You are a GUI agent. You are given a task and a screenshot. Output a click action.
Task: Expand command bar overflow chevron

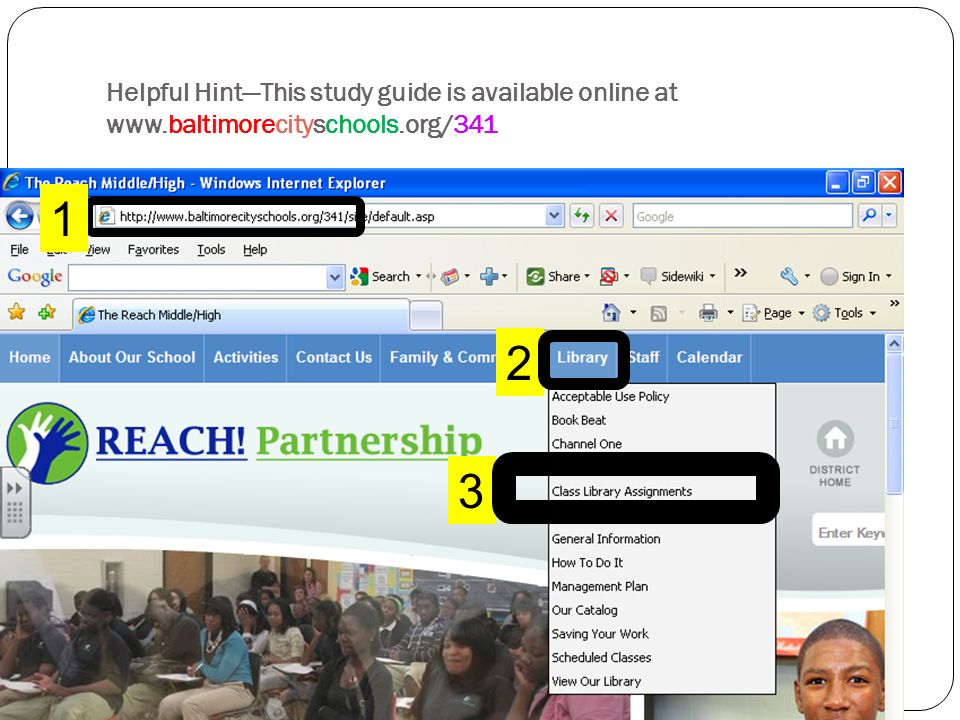(894, 304)
